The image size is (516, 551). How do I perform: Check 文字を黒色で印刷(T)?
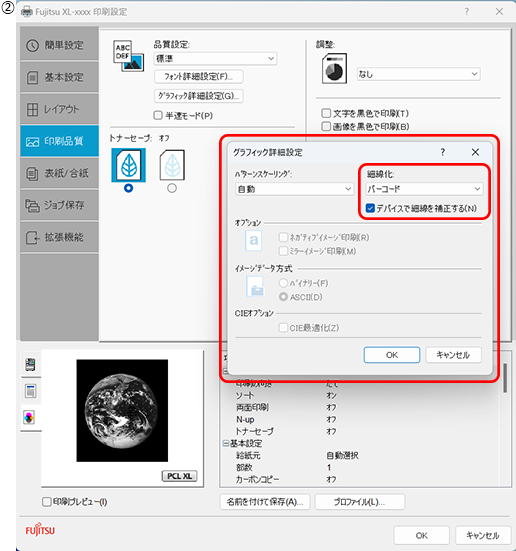(326, 113)
